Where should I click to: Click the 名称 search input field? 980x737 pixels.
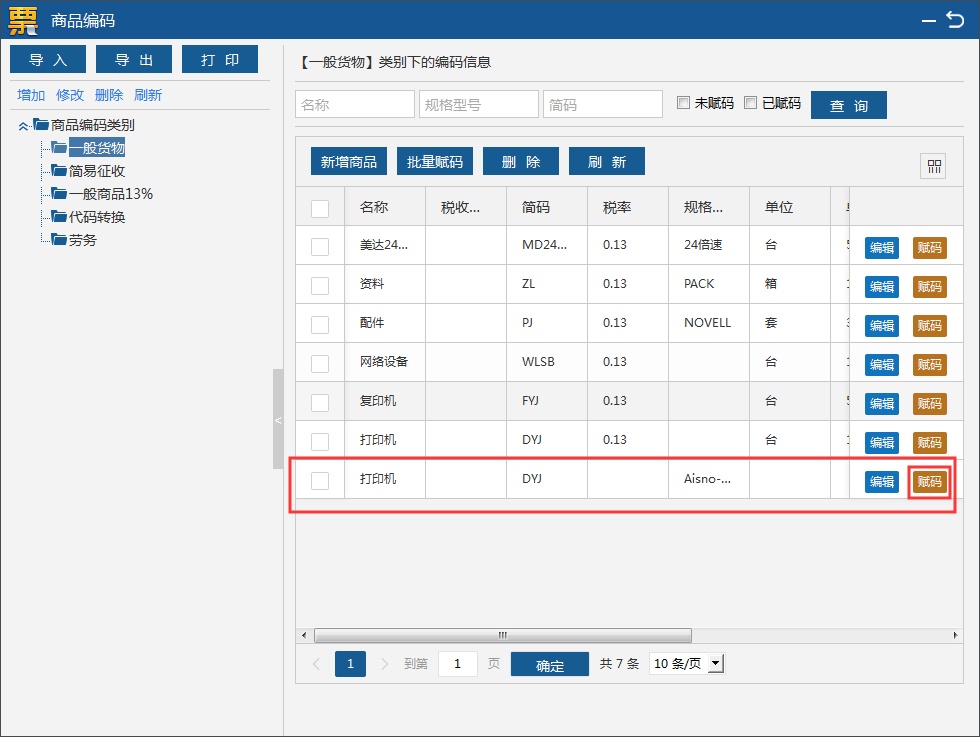(x=355, y=105)
